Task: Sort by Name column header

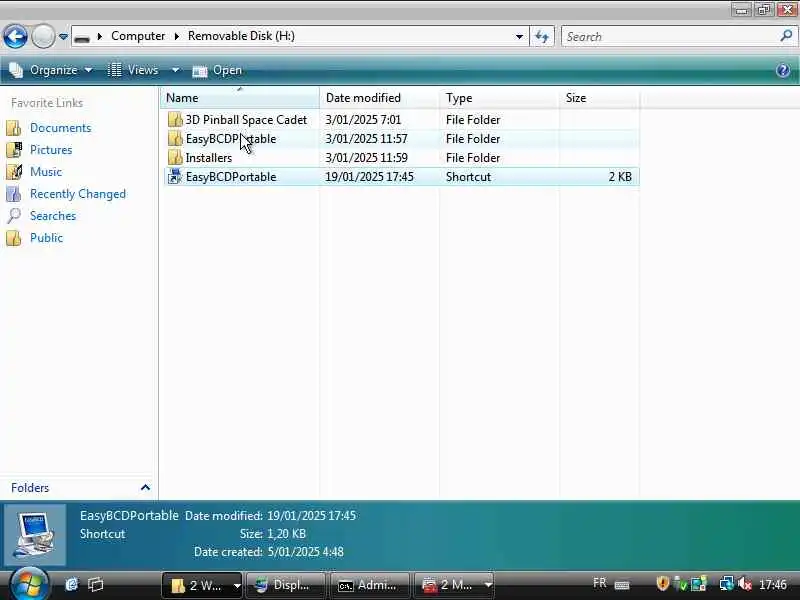Action: [x=240, y=97]
